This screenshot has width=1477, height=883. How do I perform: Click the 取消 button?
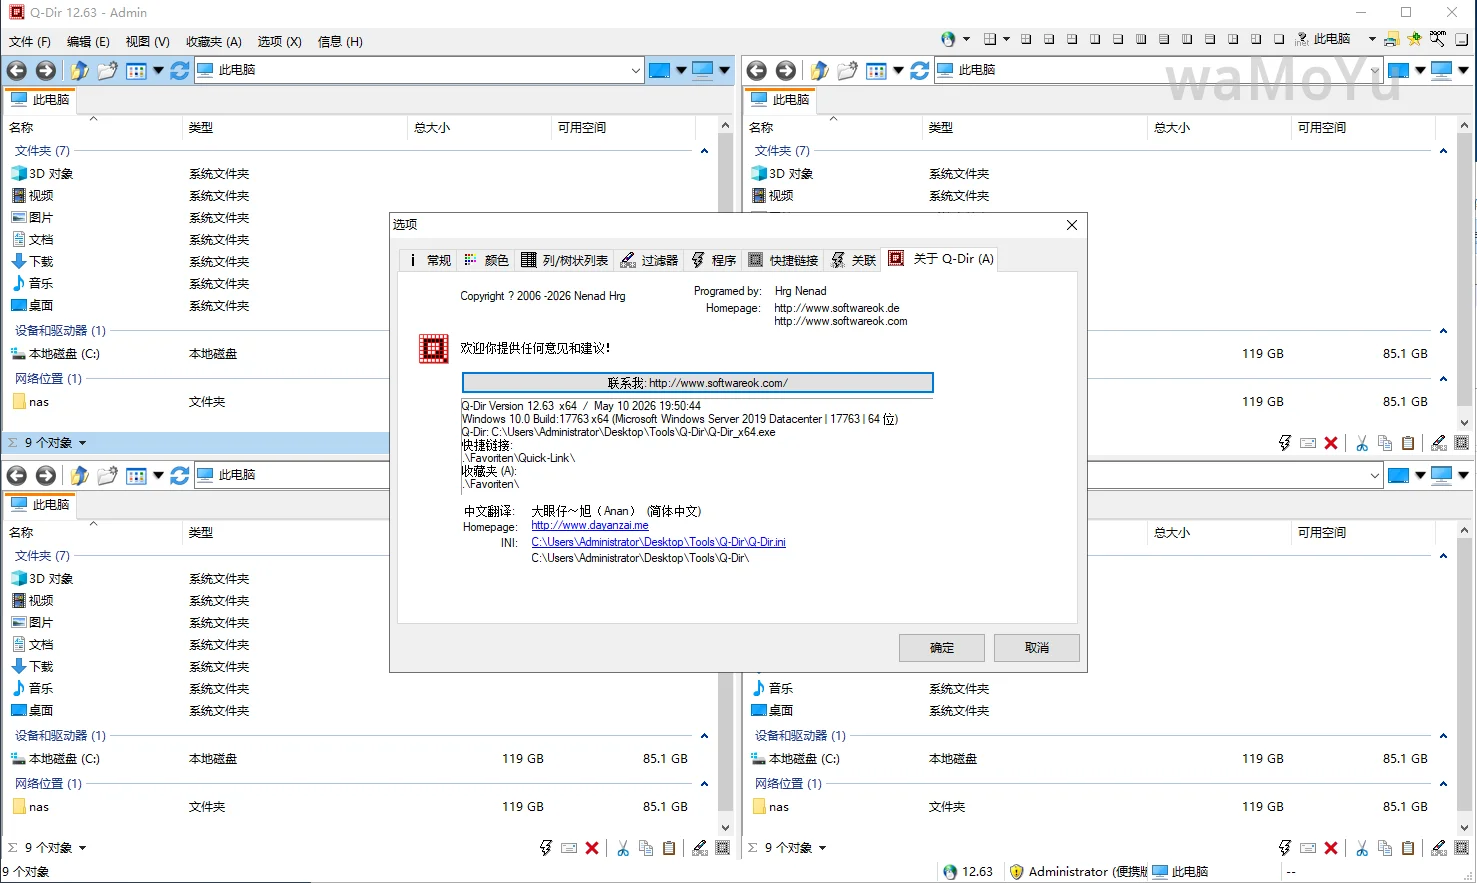point(1037,648)
